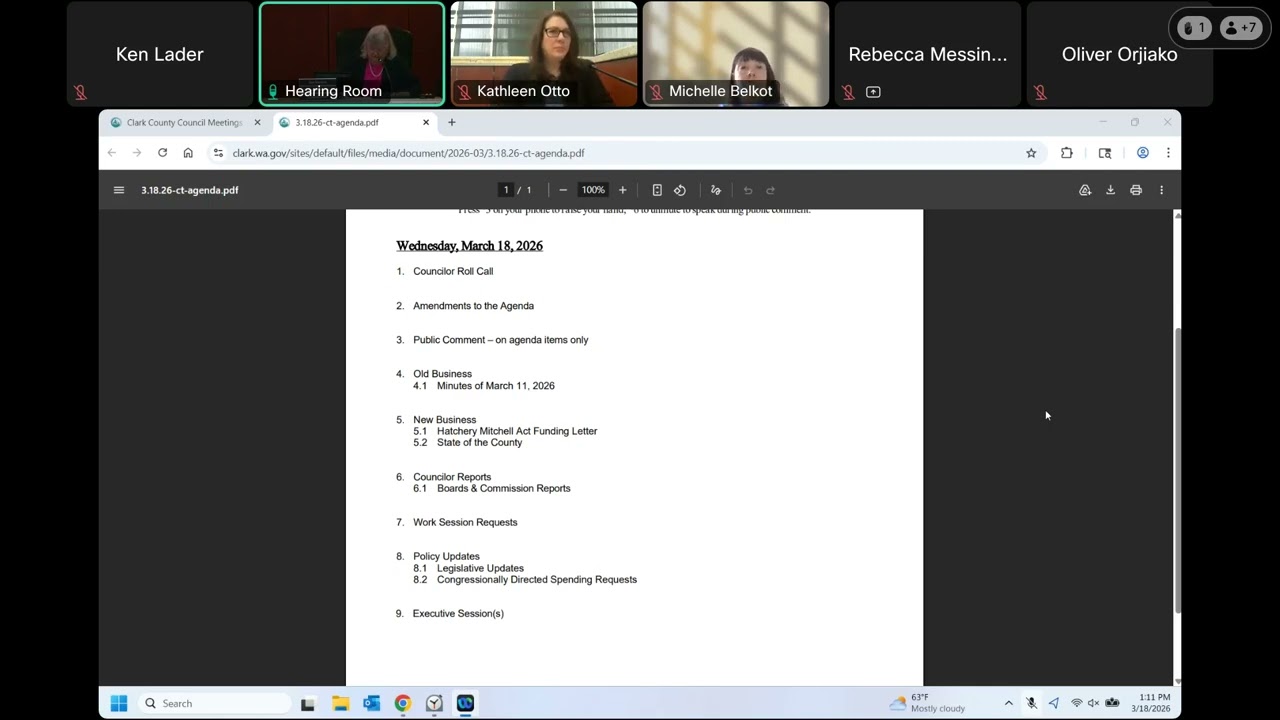Open the browser extensions menu

pos(1067,153)
